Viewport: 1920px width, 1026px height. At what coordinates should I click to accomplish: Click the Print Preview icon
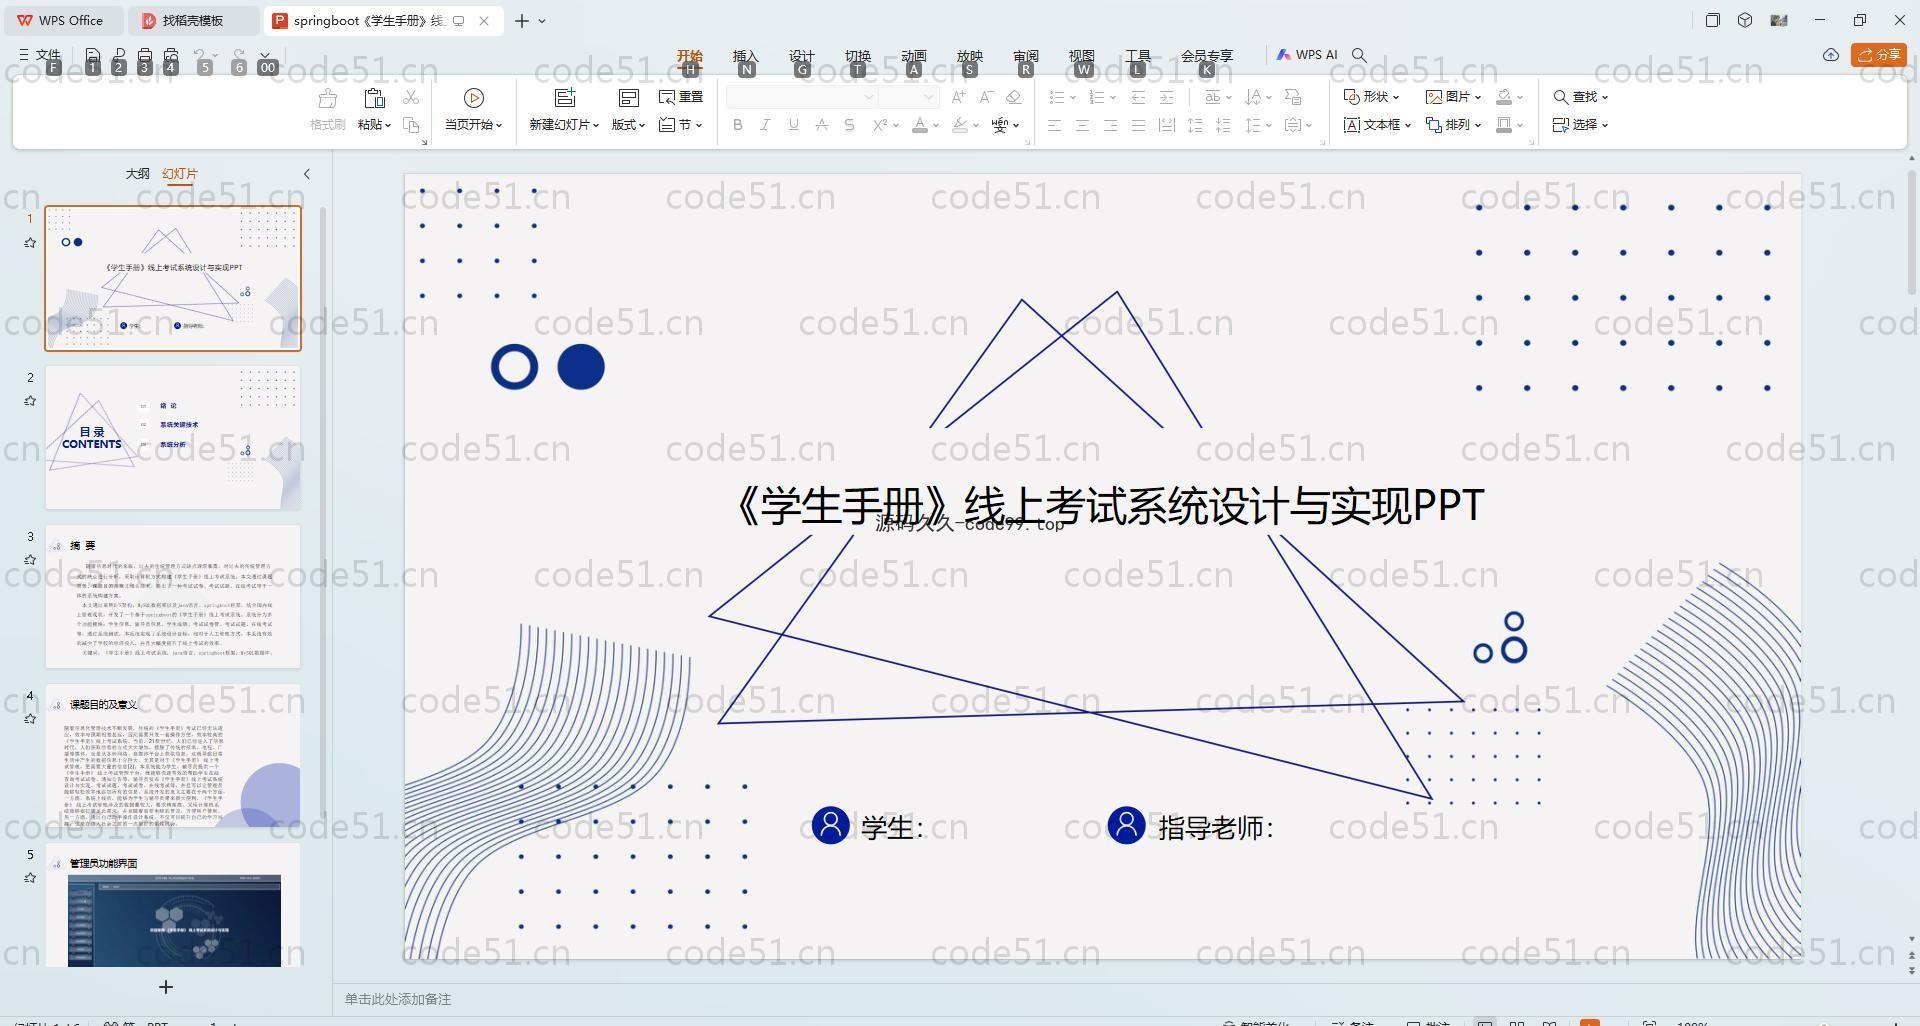[x=171, y=55]
